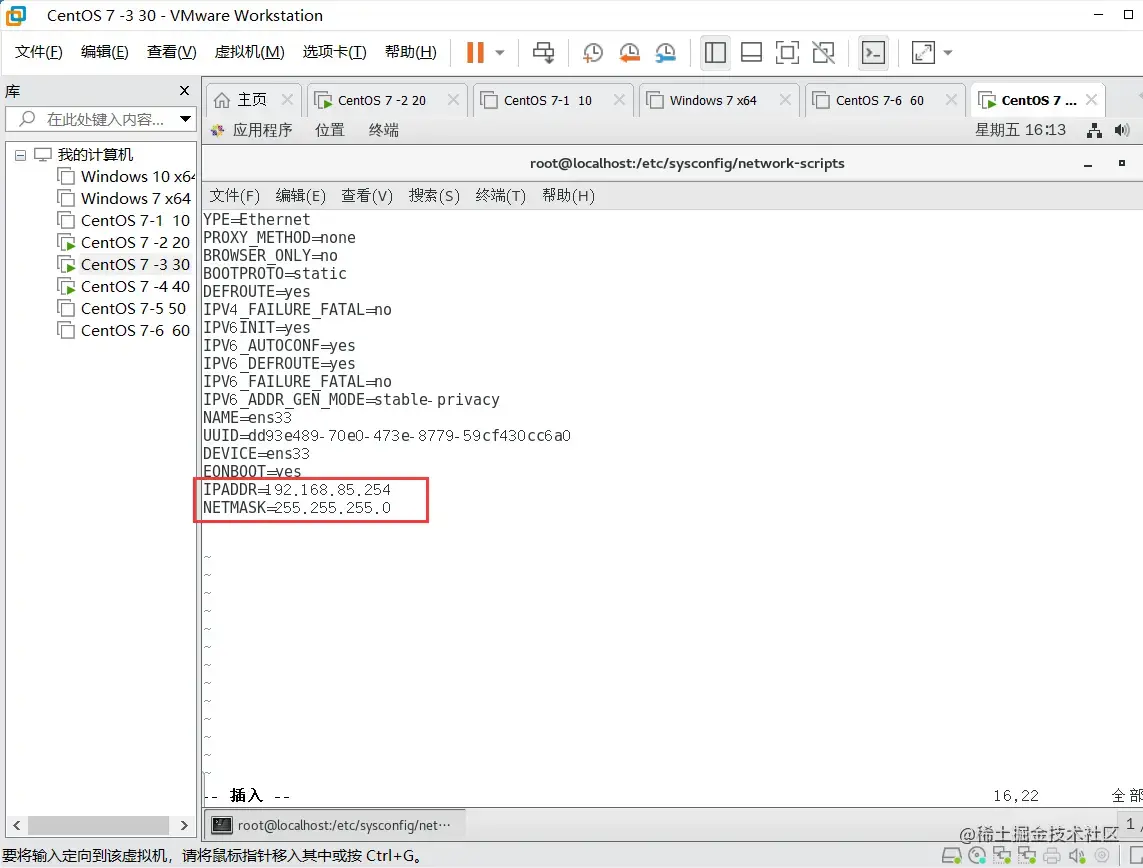Close the CentOS 7-6 60 tab
1143x868 pixels.
[951, 100]
